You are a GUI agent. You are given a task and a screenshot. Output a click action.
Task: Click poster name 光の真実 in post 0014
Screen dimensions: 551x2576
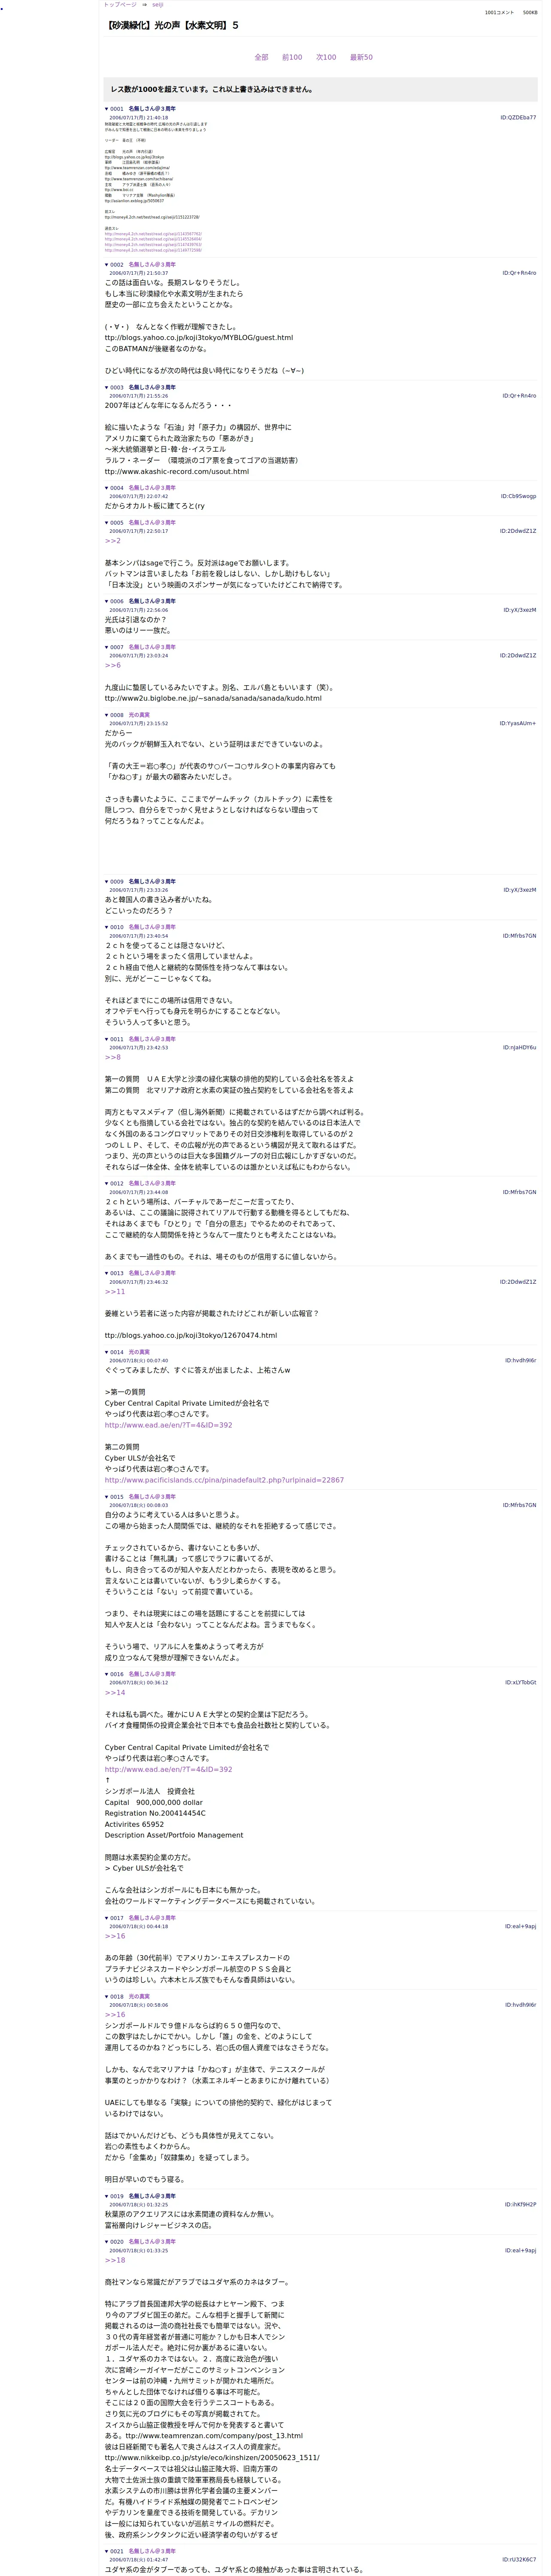coord(139,1352)
